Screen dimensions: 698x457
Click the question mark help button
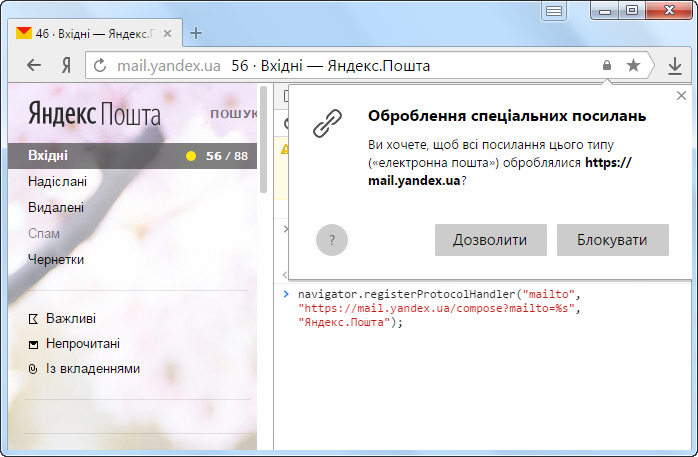(332, 240)
